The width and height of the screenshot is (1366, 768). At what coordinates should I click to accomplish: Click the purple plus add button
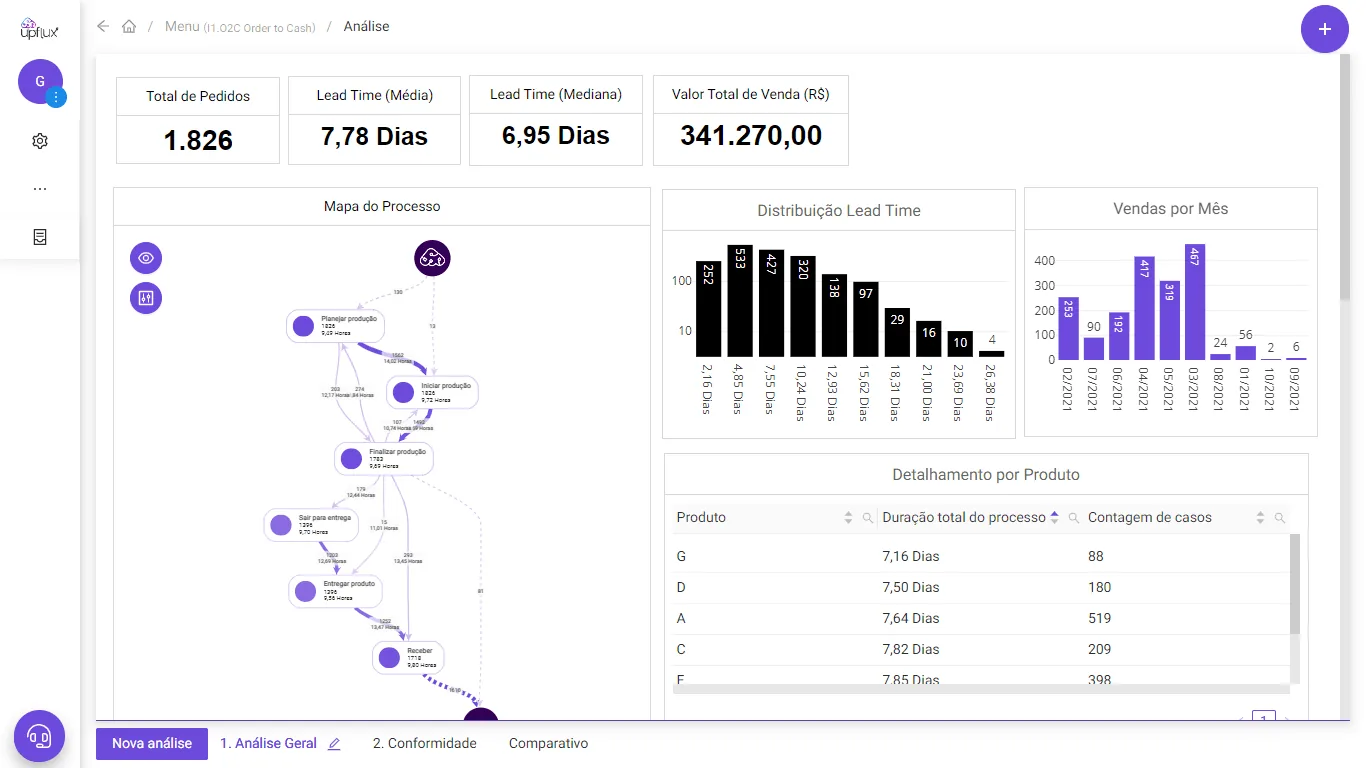coord(1325,29)
